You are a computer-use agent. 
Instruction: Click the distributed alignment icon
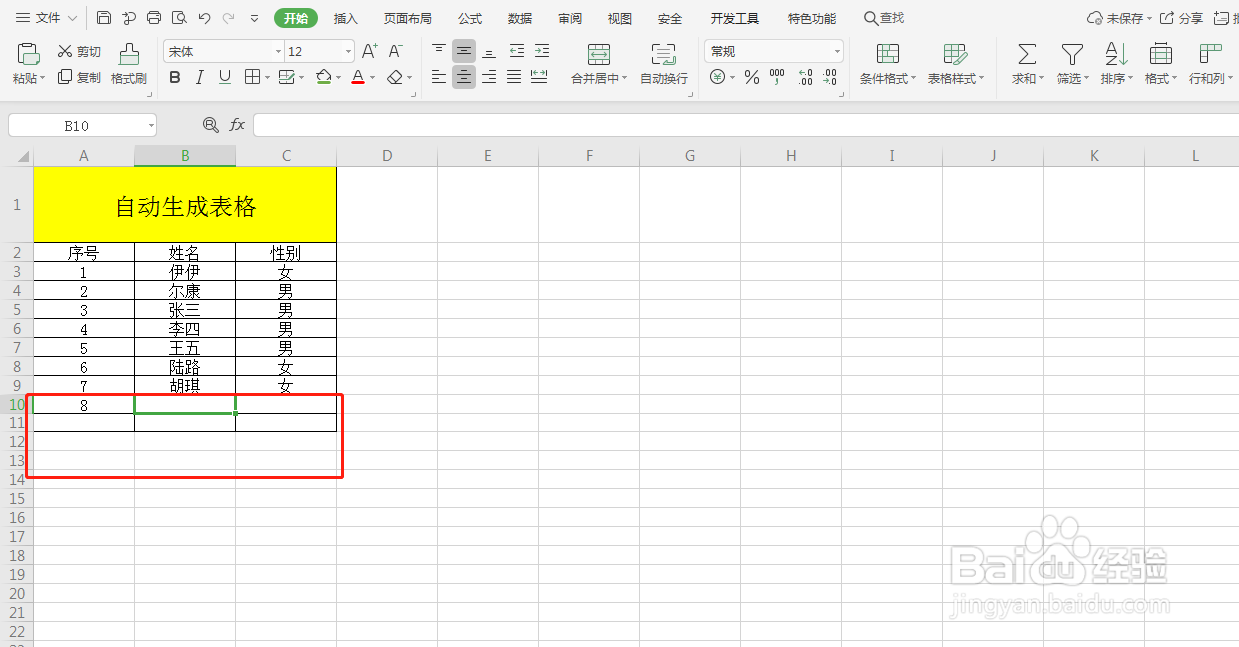point(539,77)
